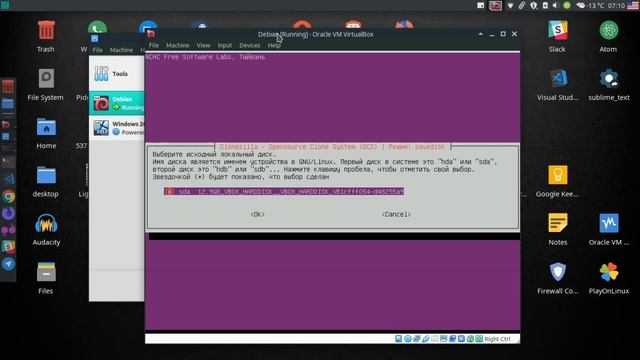Click the volume icon in the top panel
Screen dimensions: 640x360
coord(556,5)
